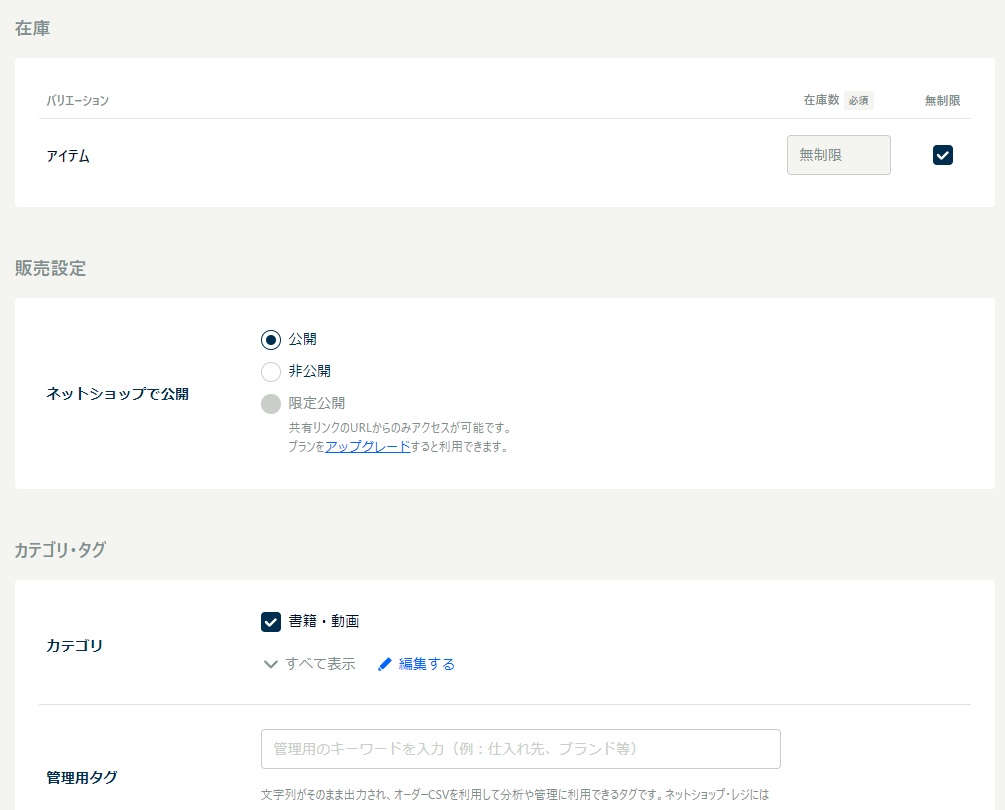Click the 編集する link text
Viewport: 1005px width, 810px height.
427,664
